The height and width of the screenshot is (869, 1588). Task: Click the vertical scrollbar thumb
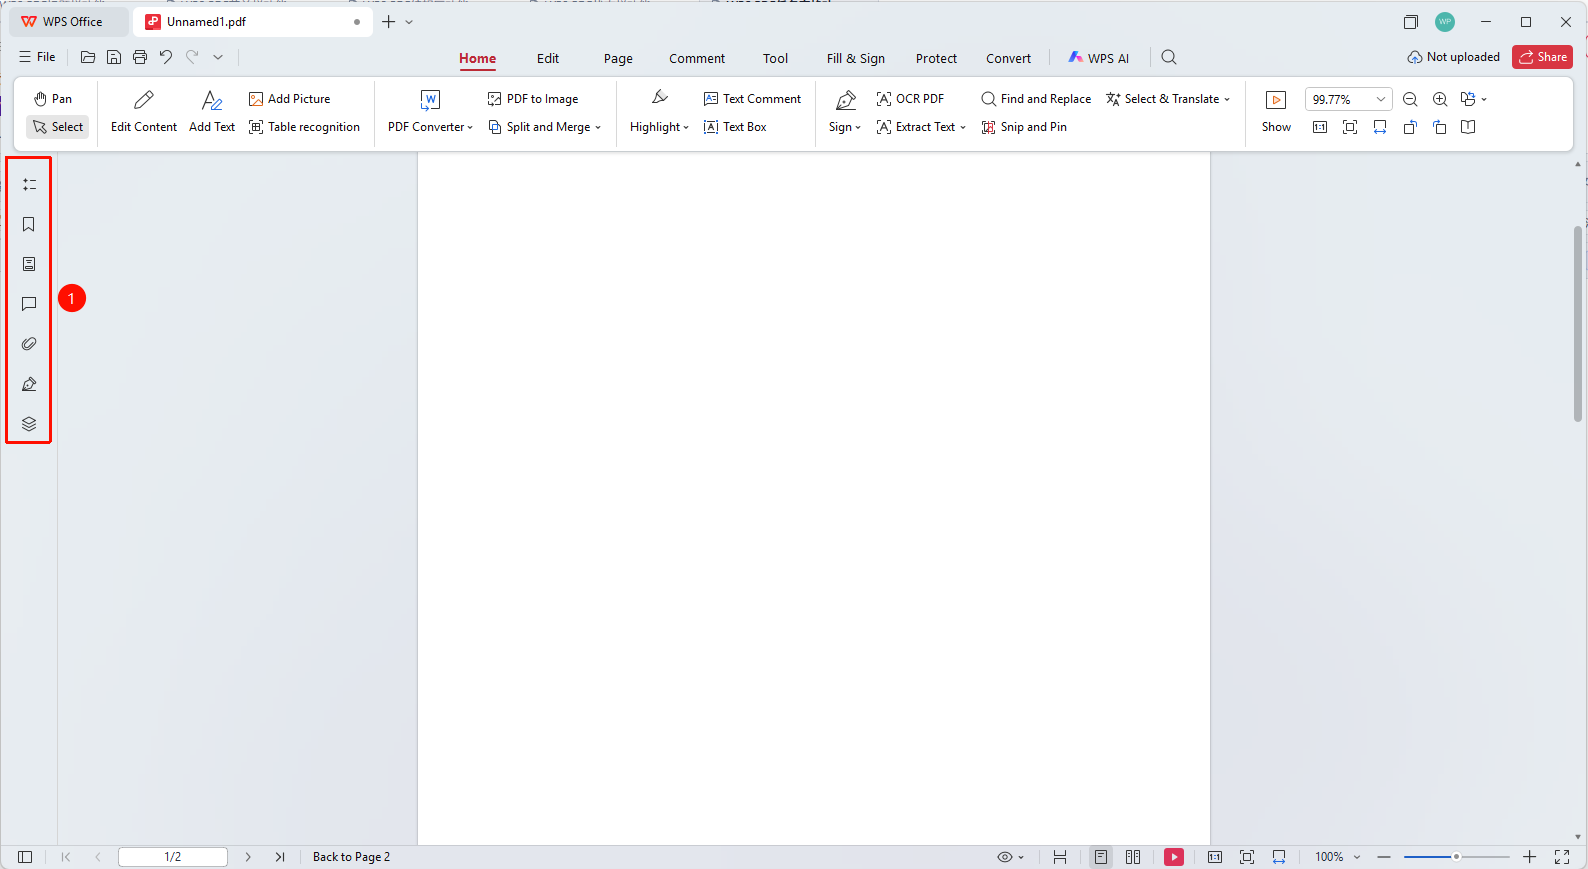(x=1578, y=324)
